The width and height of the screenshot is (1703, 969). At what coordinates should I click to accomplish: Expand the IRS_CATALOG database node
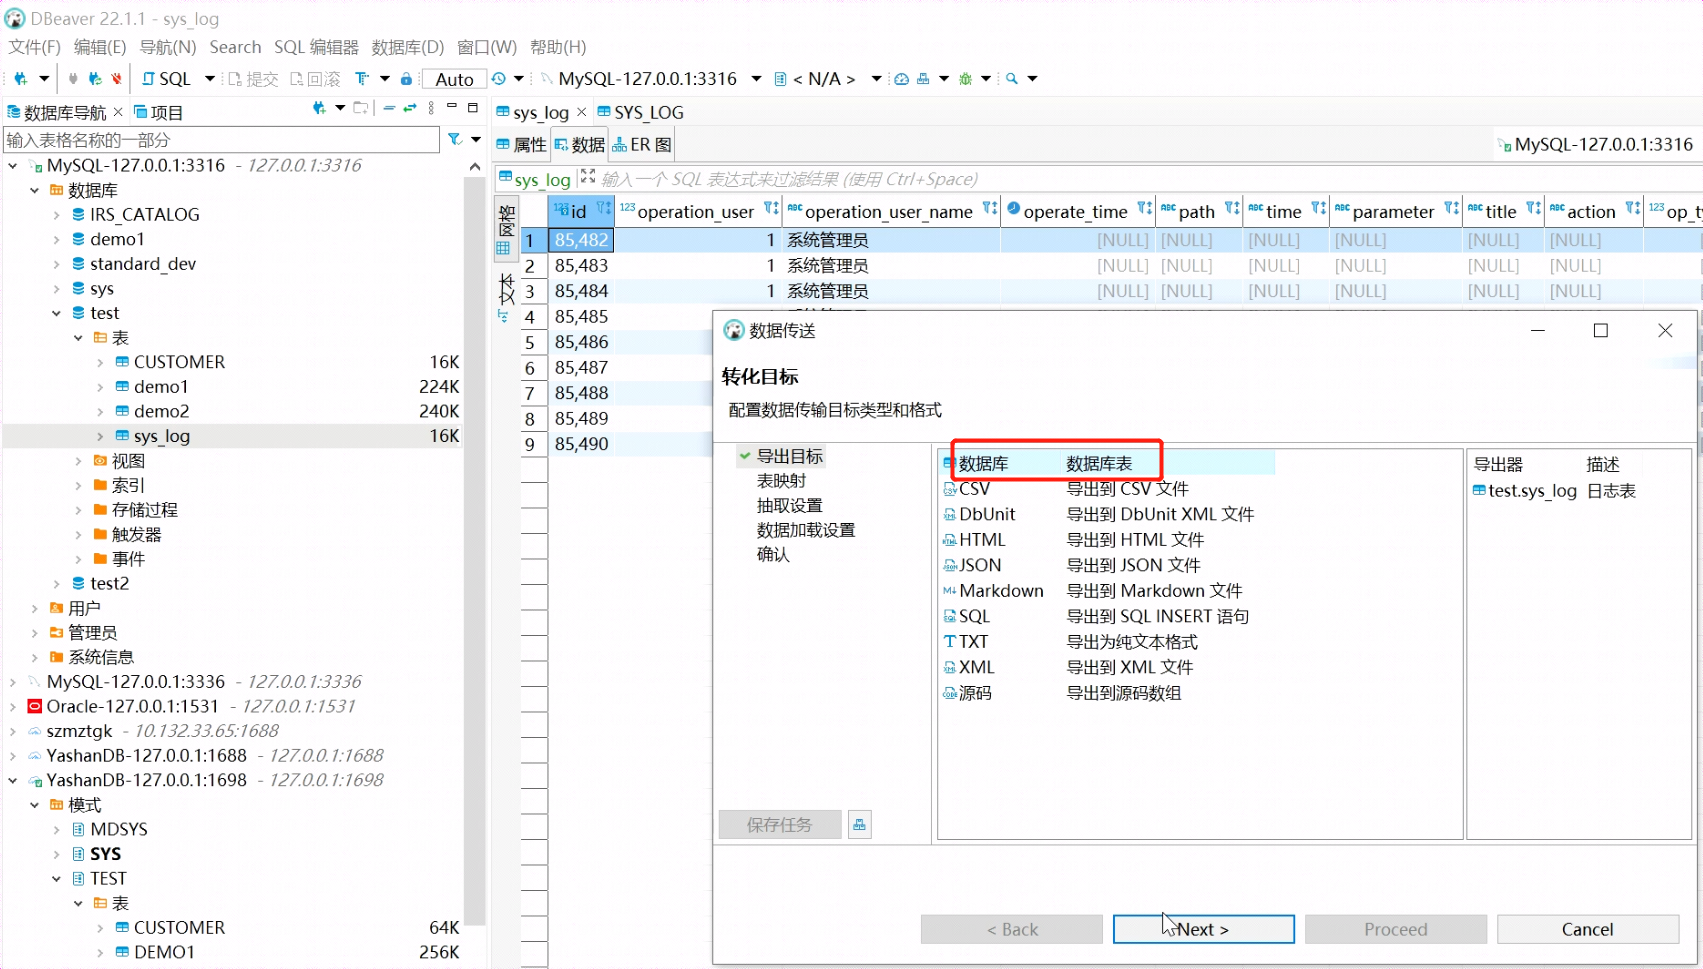(57, 215)
